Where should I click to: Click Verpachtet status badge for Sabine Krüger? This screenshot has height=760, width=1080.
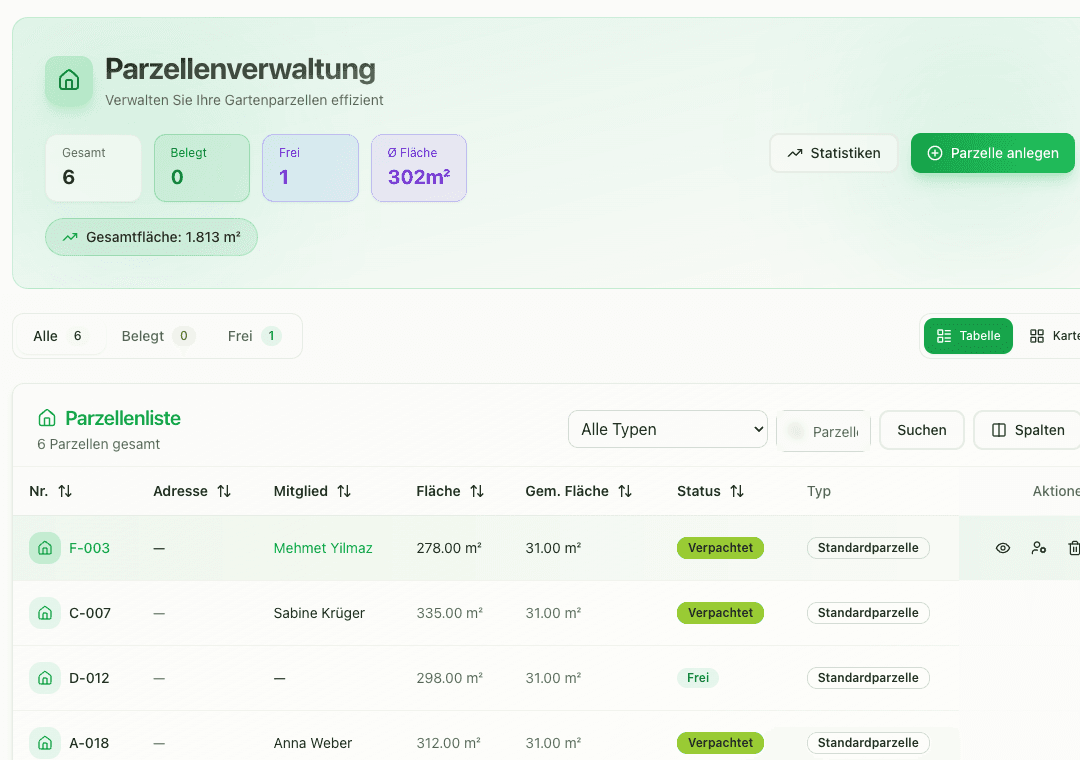pos(720,613)
